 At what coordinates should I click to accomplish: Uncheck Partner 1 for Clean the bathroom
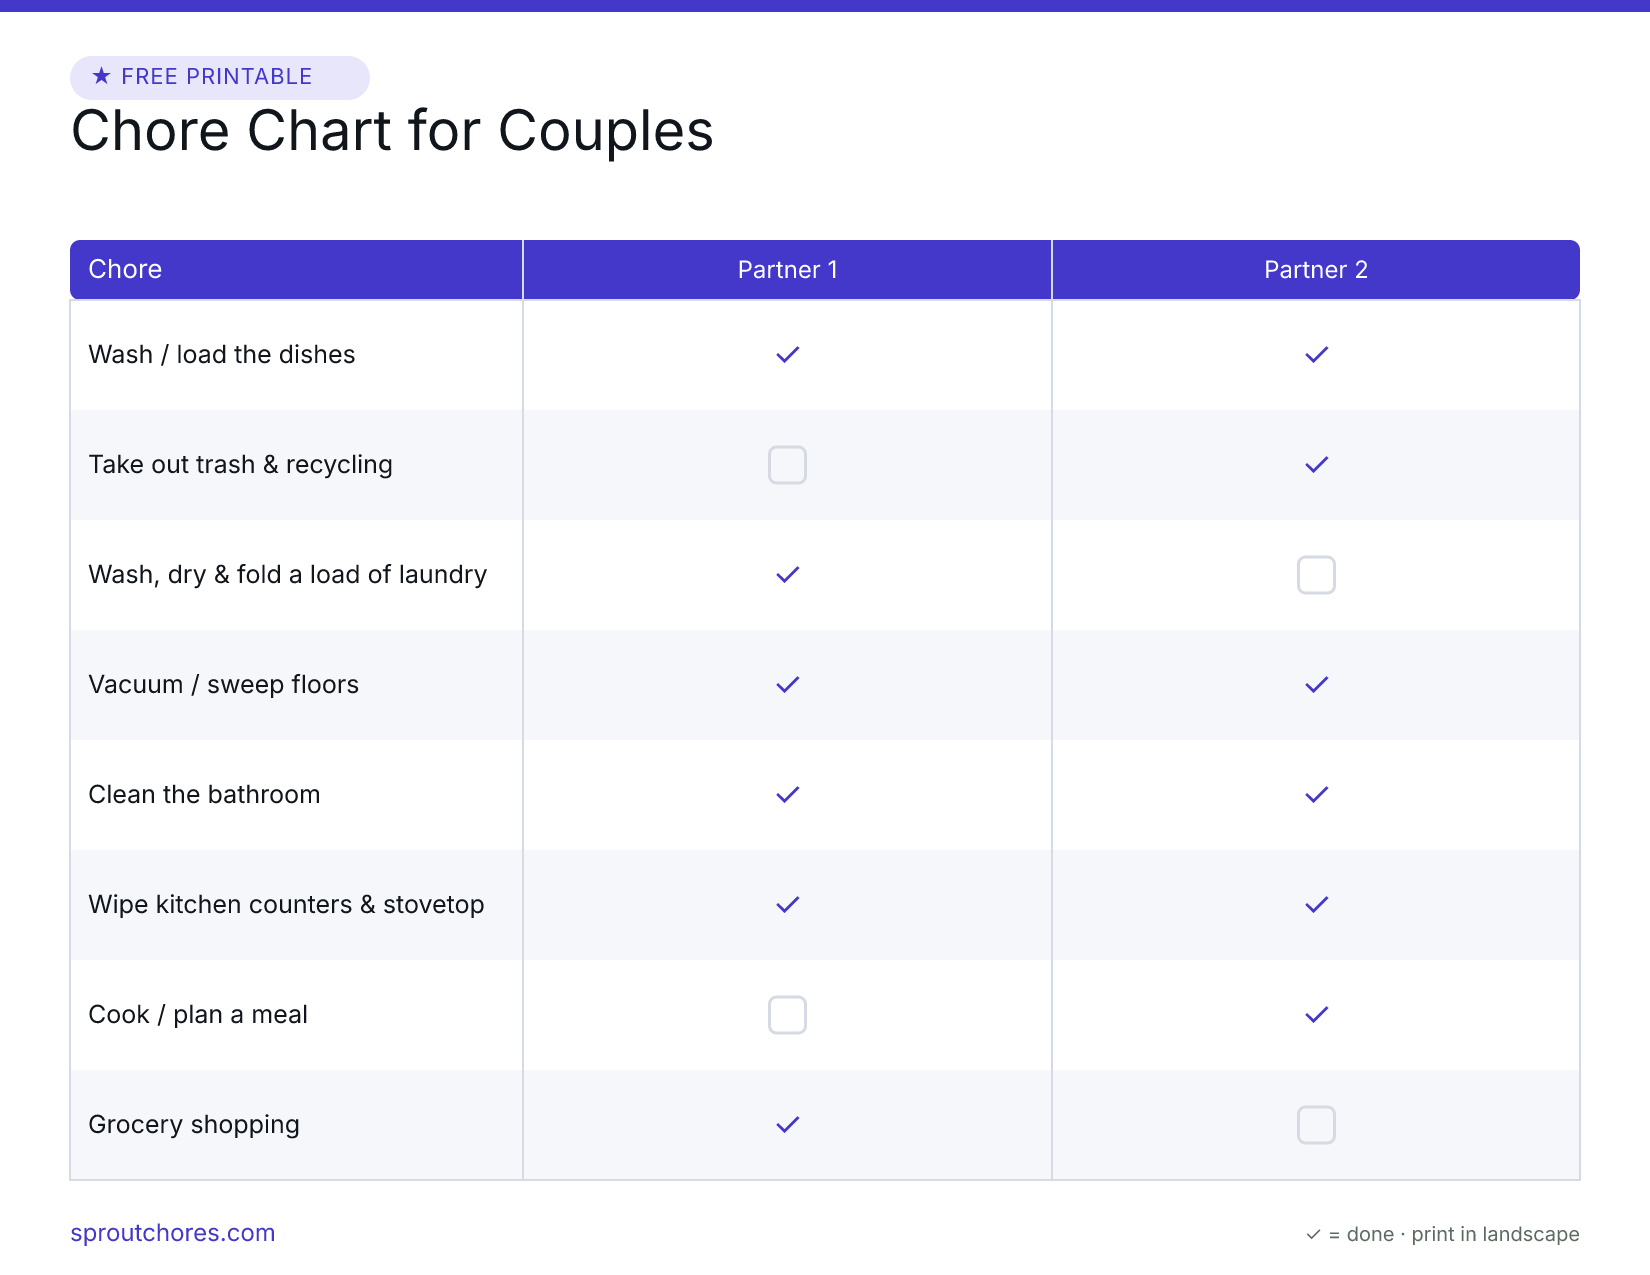coord(788,795)
